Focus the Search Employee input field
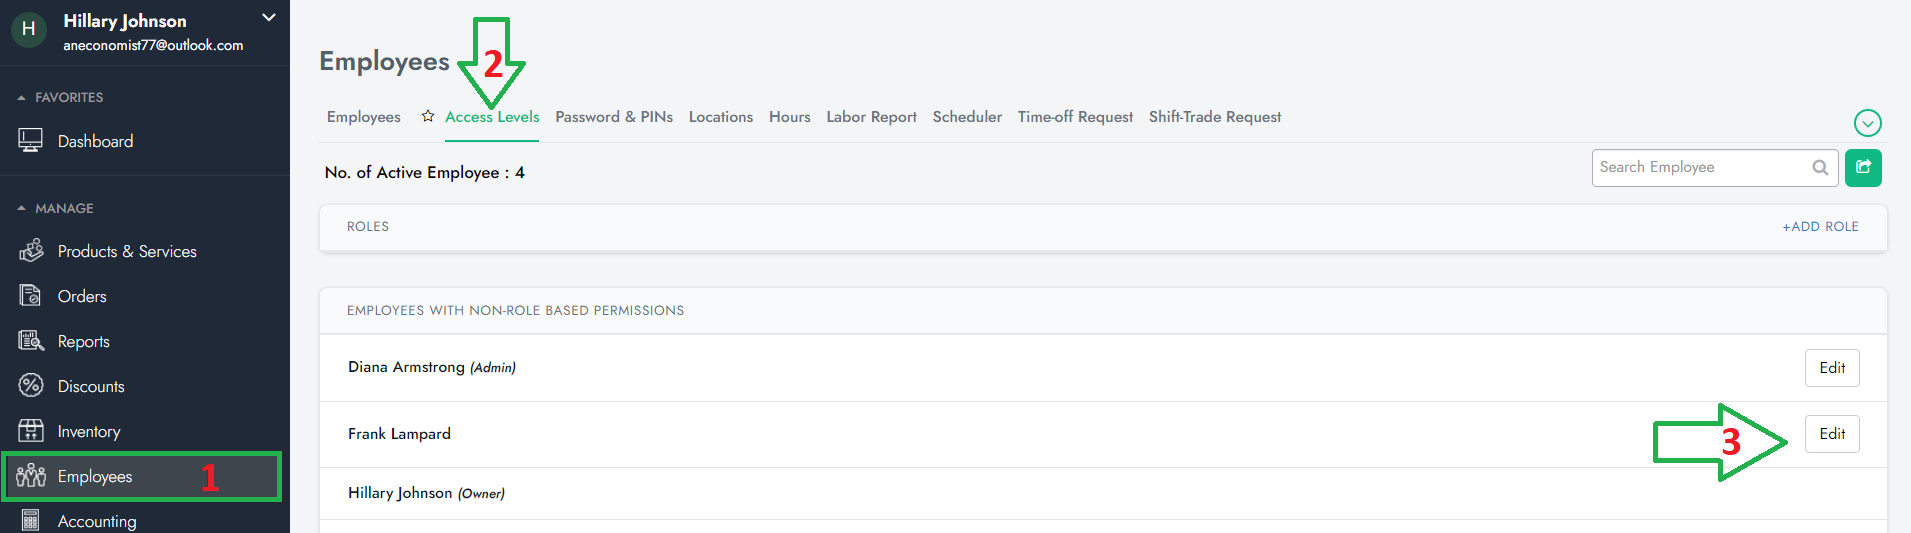This screenshot has width=1911, height=533. (1700, 168)
